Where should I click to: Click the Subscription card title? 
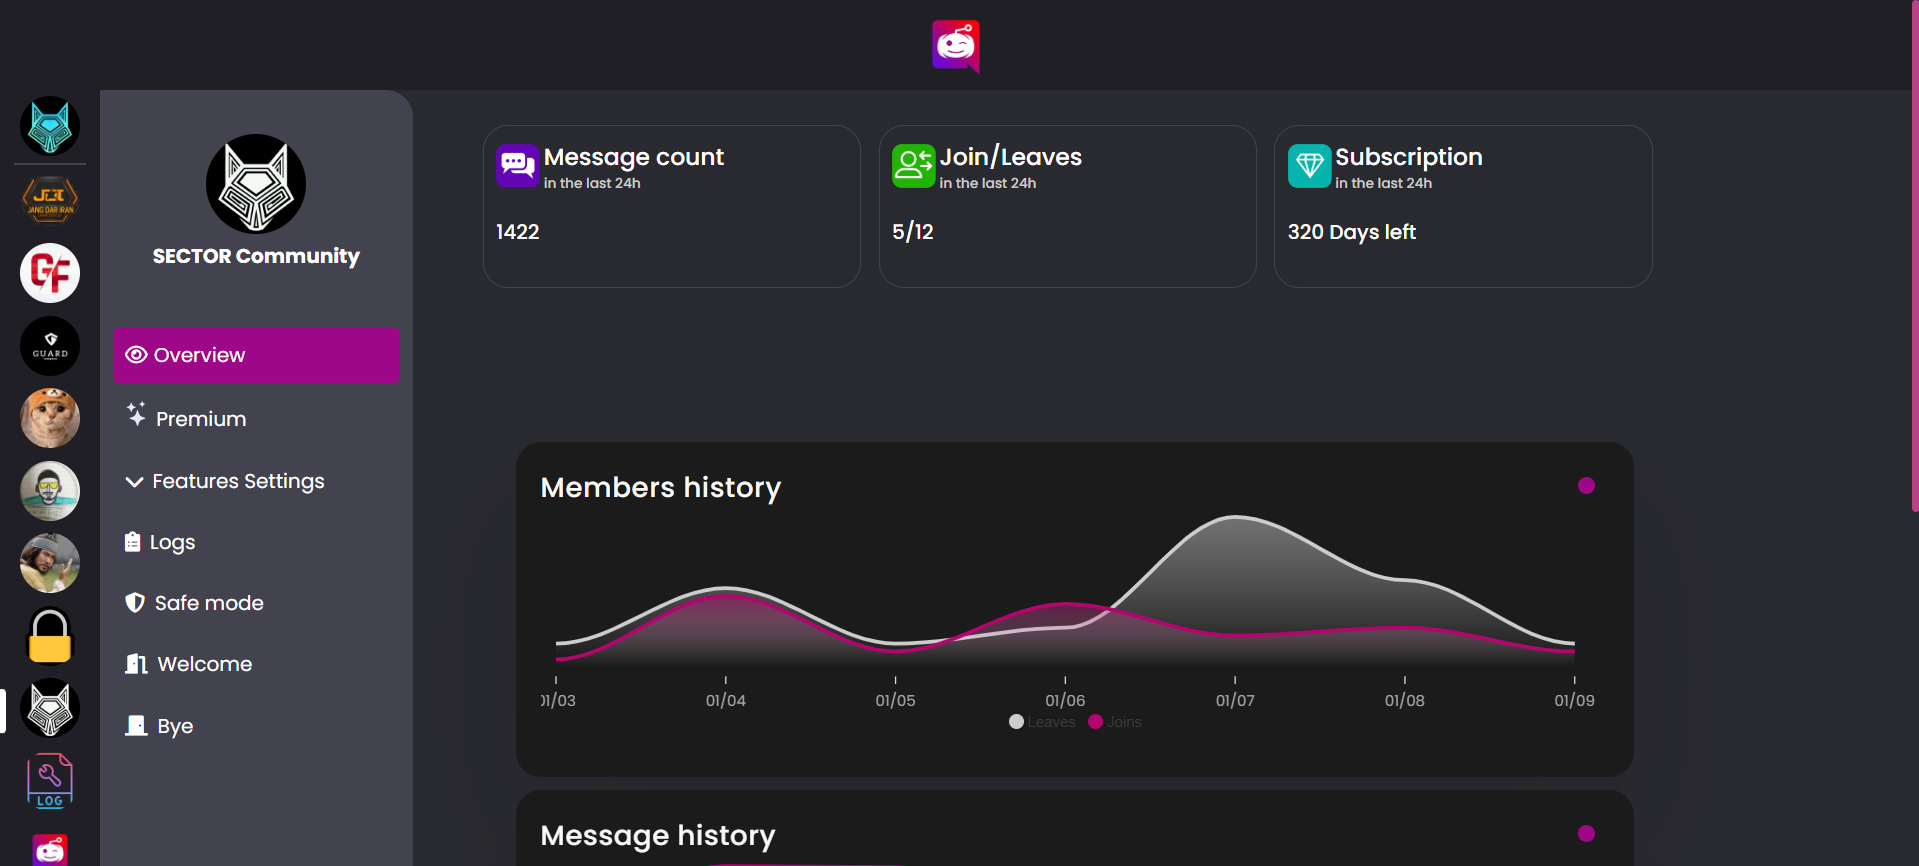pyautogui.click(x=1409, y=157)
